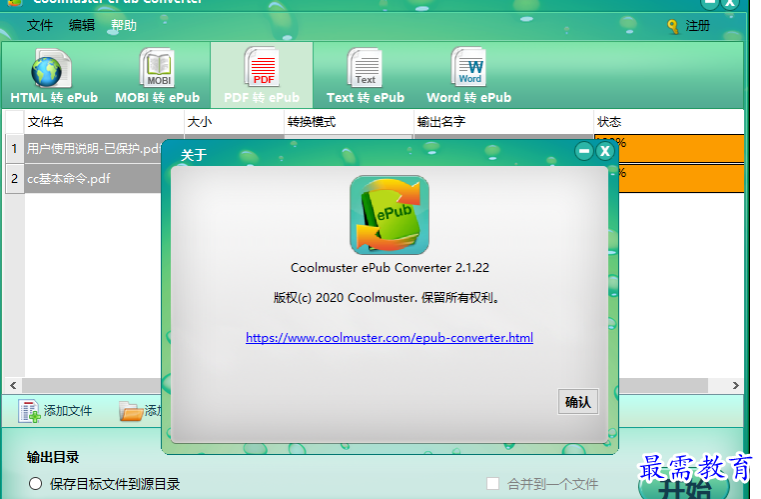Select file row 用户使用说明-已保护.pdf
761x499 pixels.
[93, 149]
